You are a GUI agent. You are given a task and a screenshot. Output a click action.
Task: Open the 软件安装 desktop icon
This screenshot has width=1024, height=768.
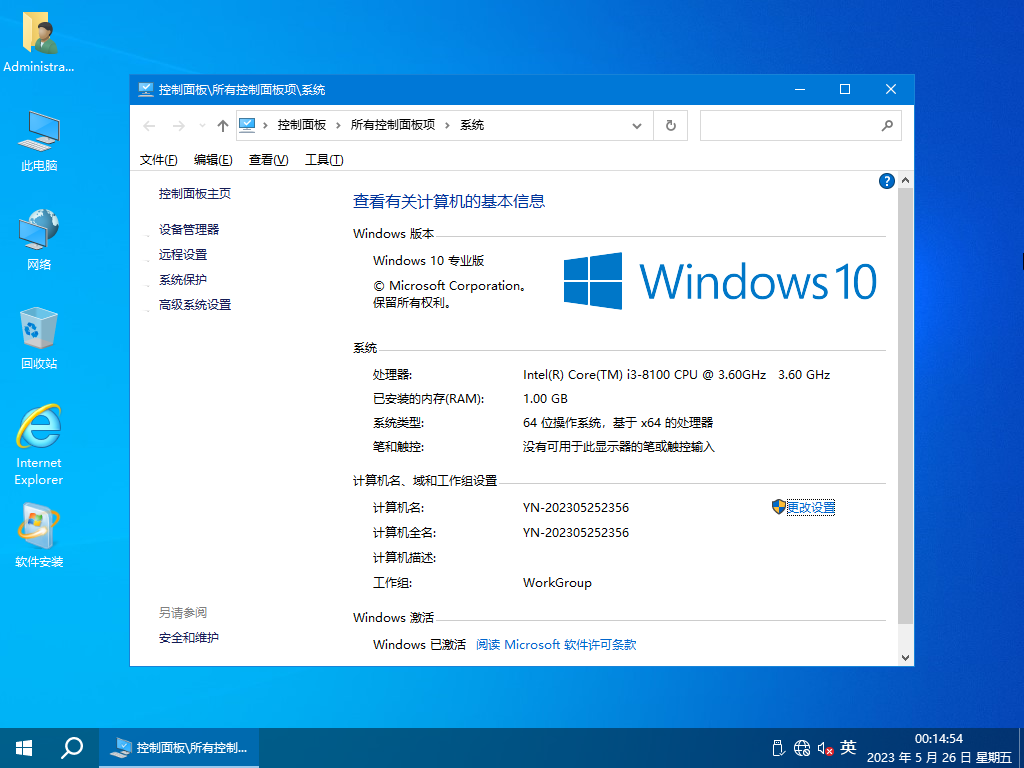coord(39,536)
